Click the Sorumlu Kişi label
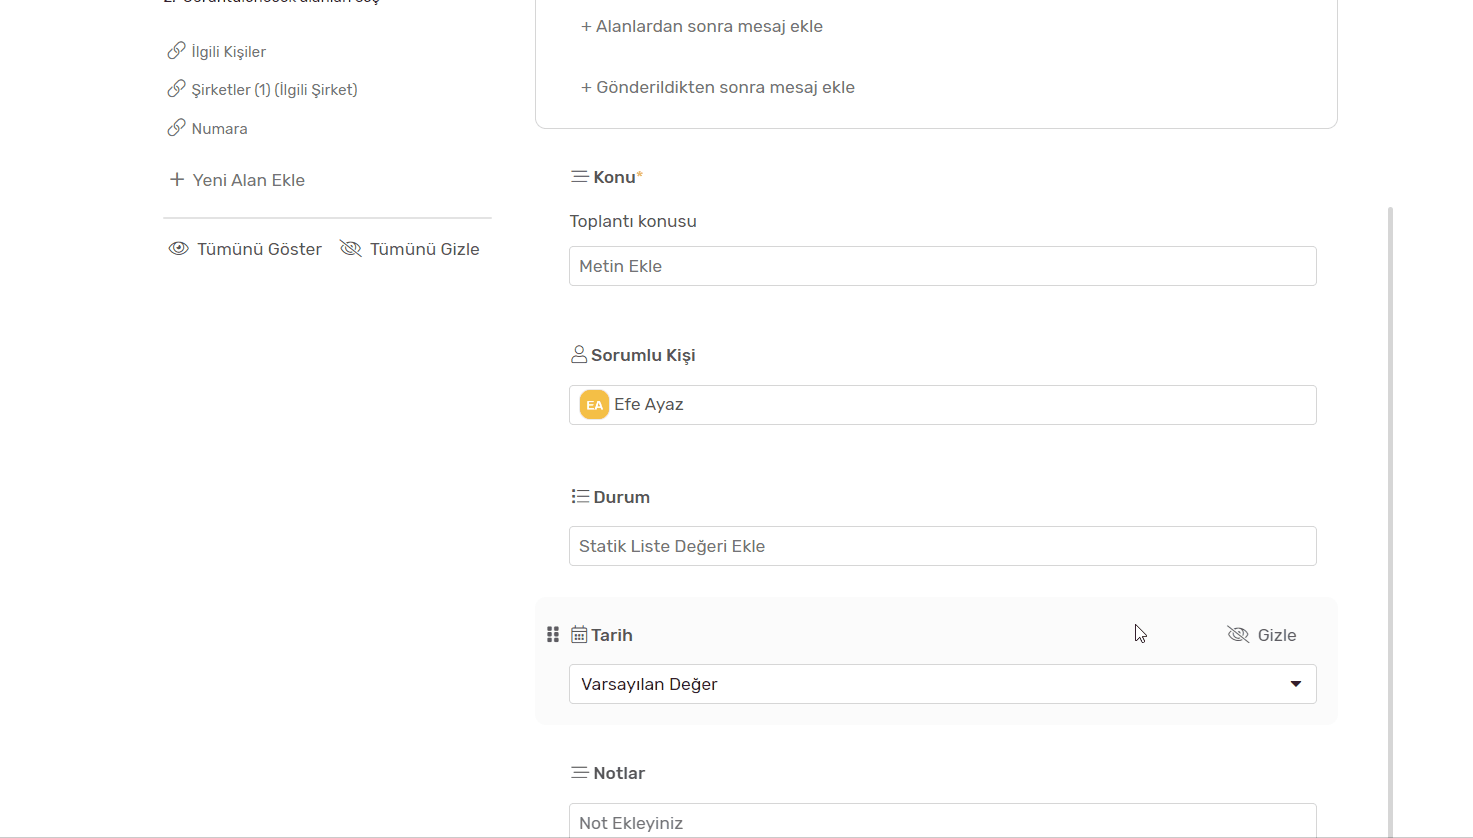The image size is (1473, 838). click(643, 355)
